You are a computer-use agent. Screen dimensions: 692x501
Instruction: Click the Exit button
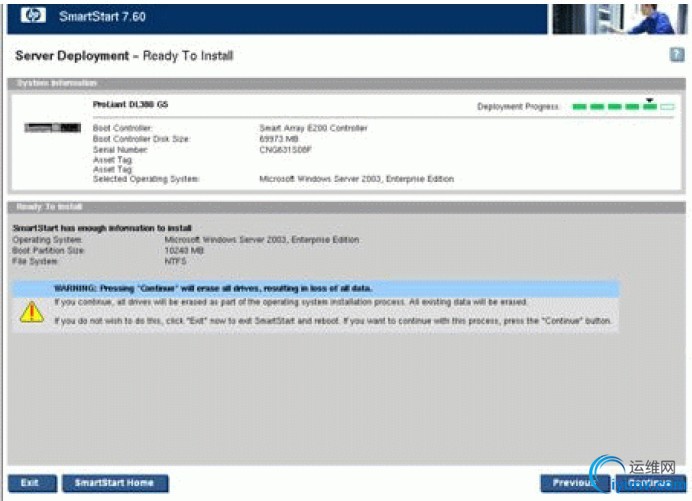[32, 483]
